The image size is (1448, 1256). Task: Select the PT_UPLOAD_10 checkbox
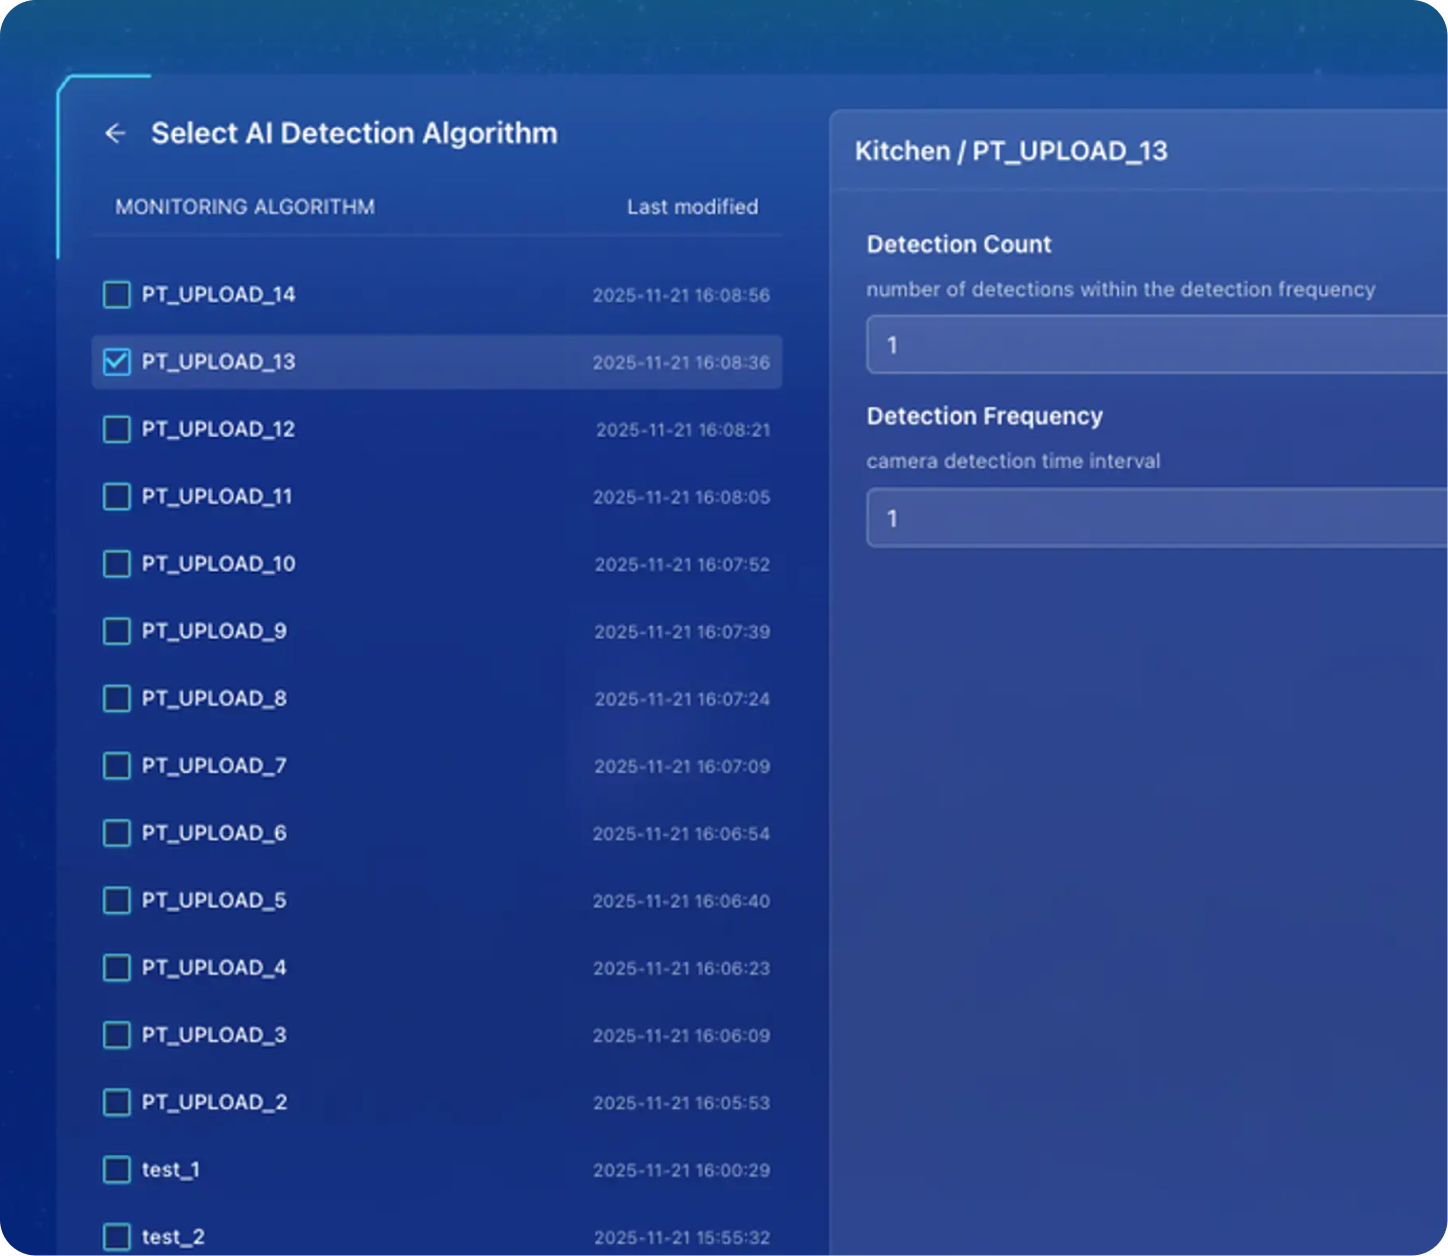pos(117,564)
